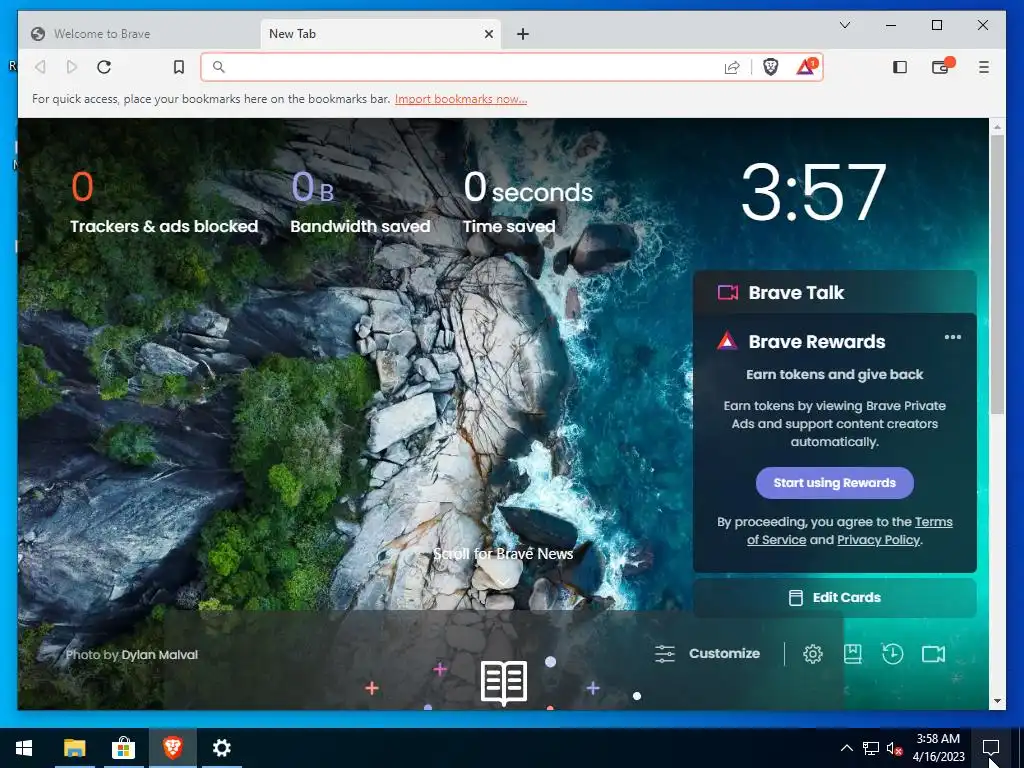Open the Brave Talk card
Screen dimensions: 1024x768
click(x=835, y=292)
